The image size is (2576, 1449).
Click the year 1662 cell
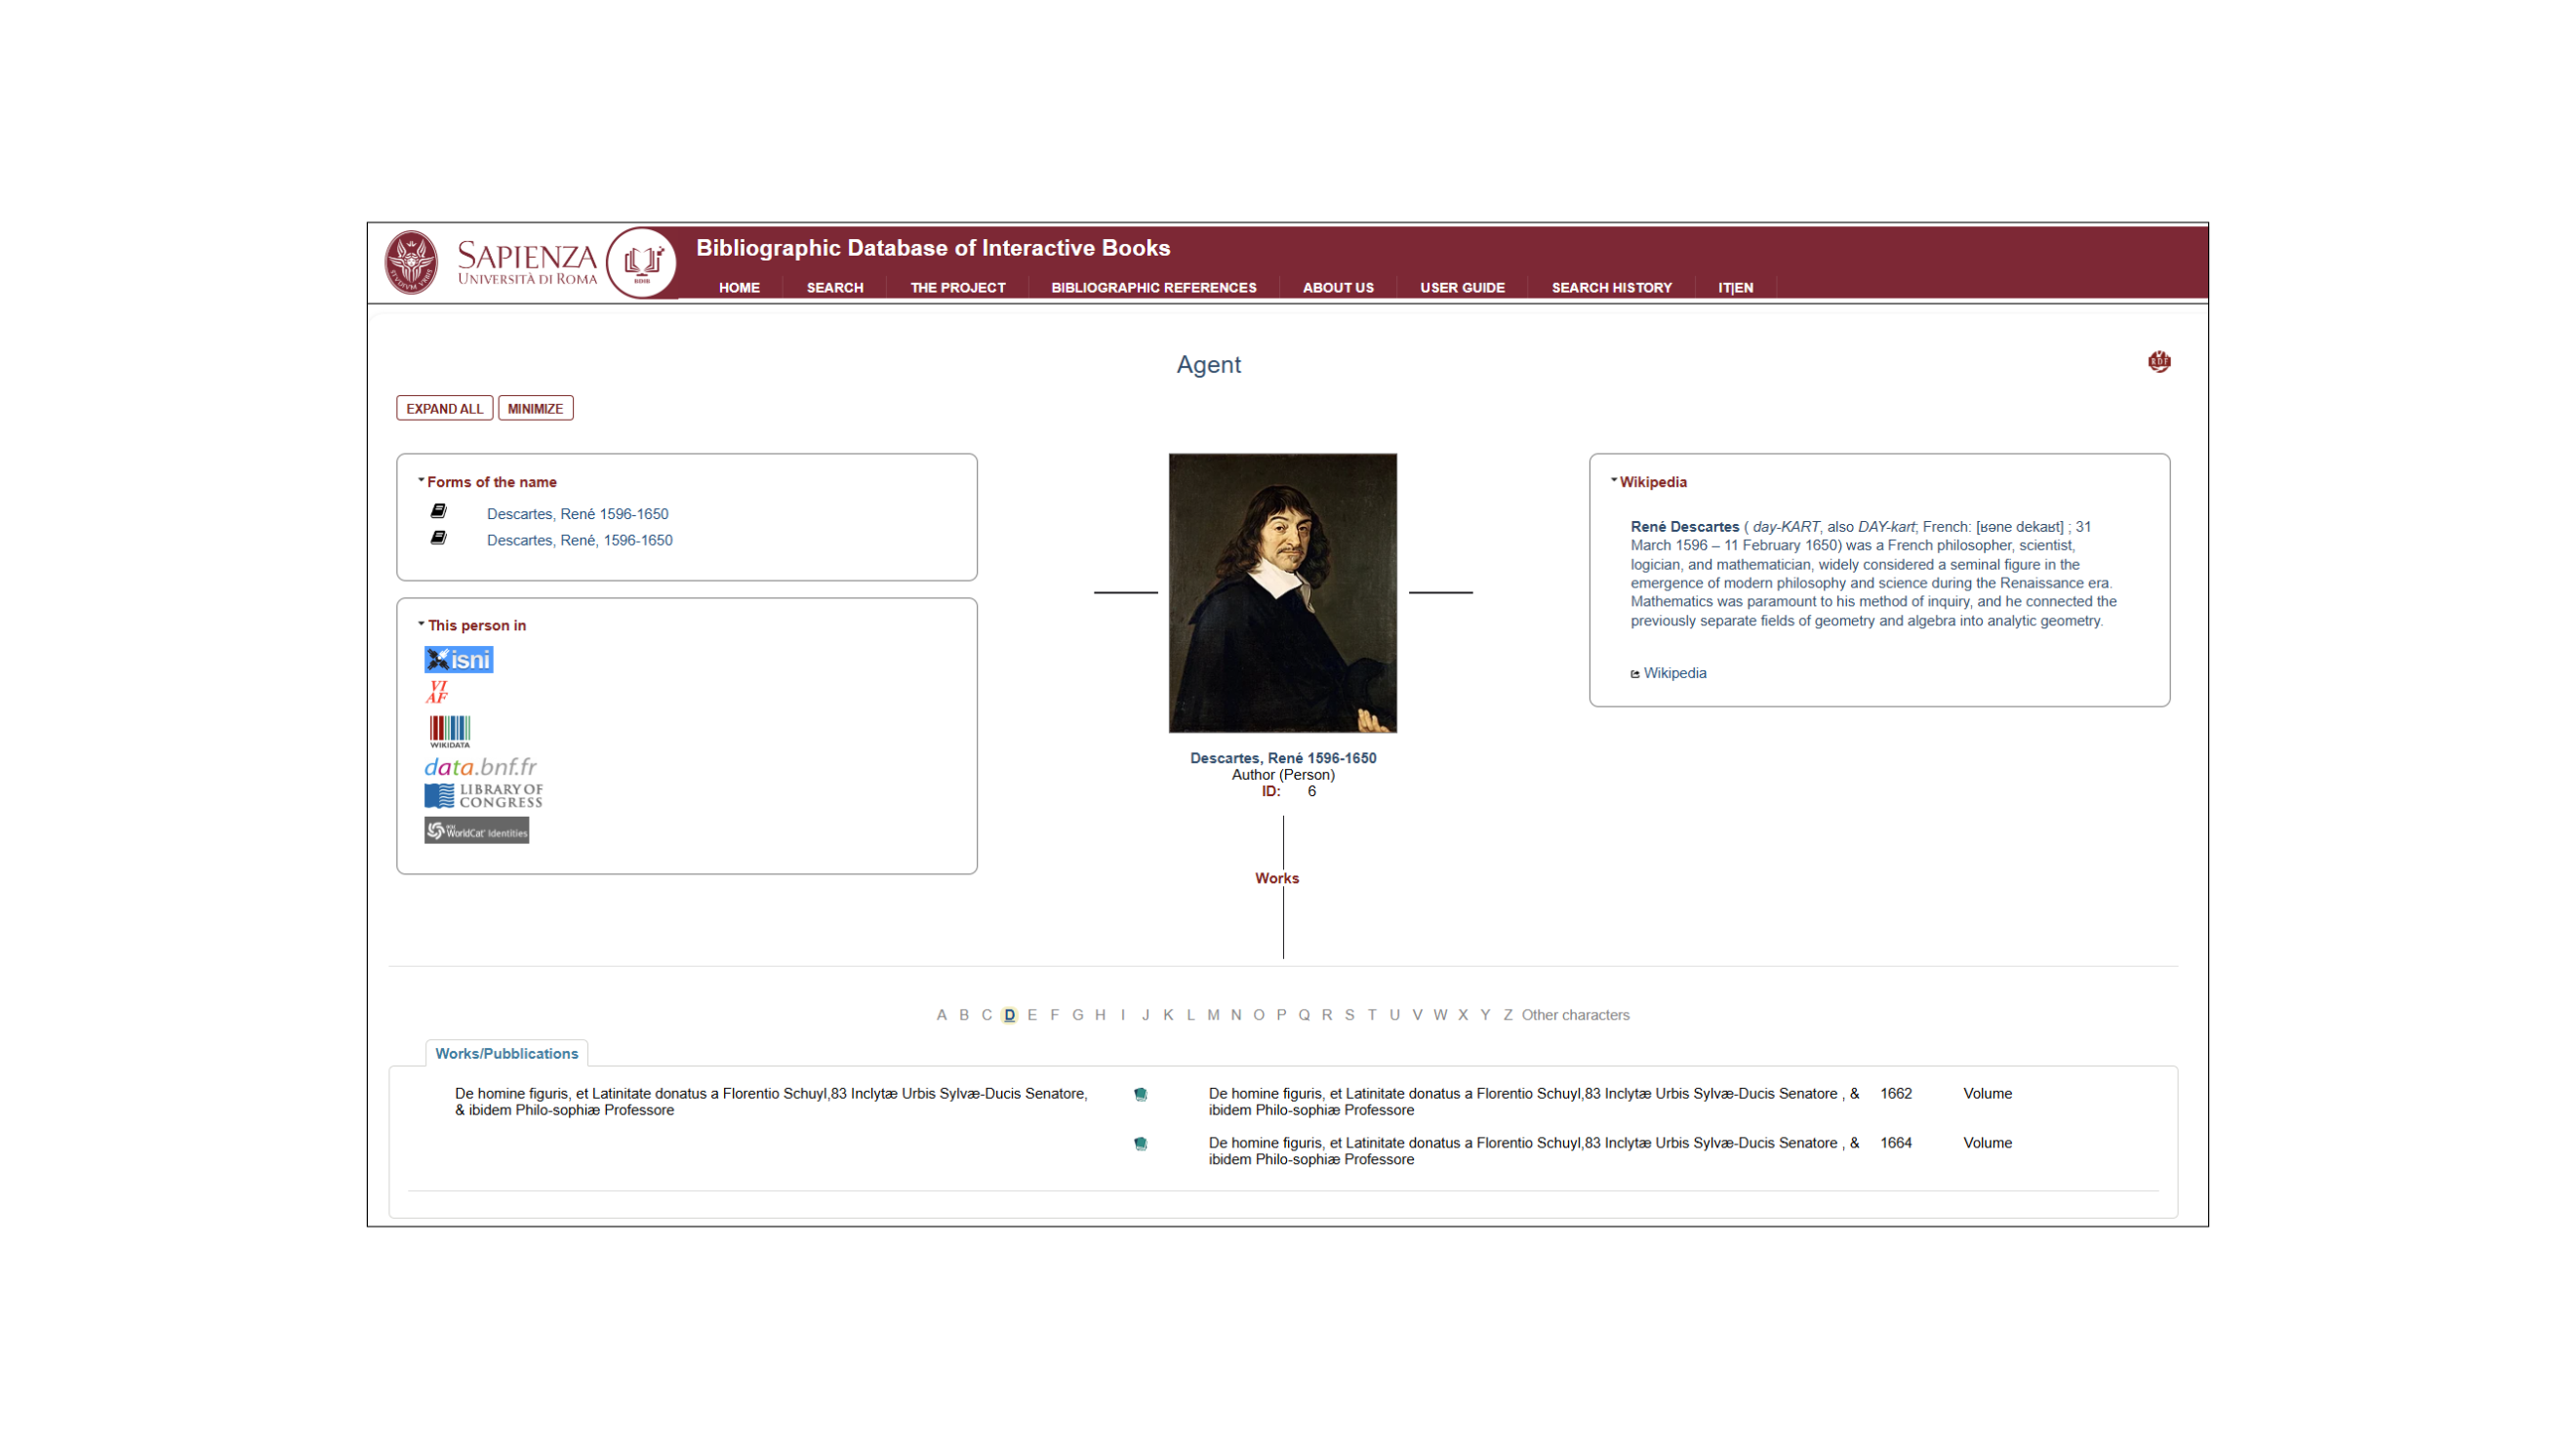point(1895,1094)
